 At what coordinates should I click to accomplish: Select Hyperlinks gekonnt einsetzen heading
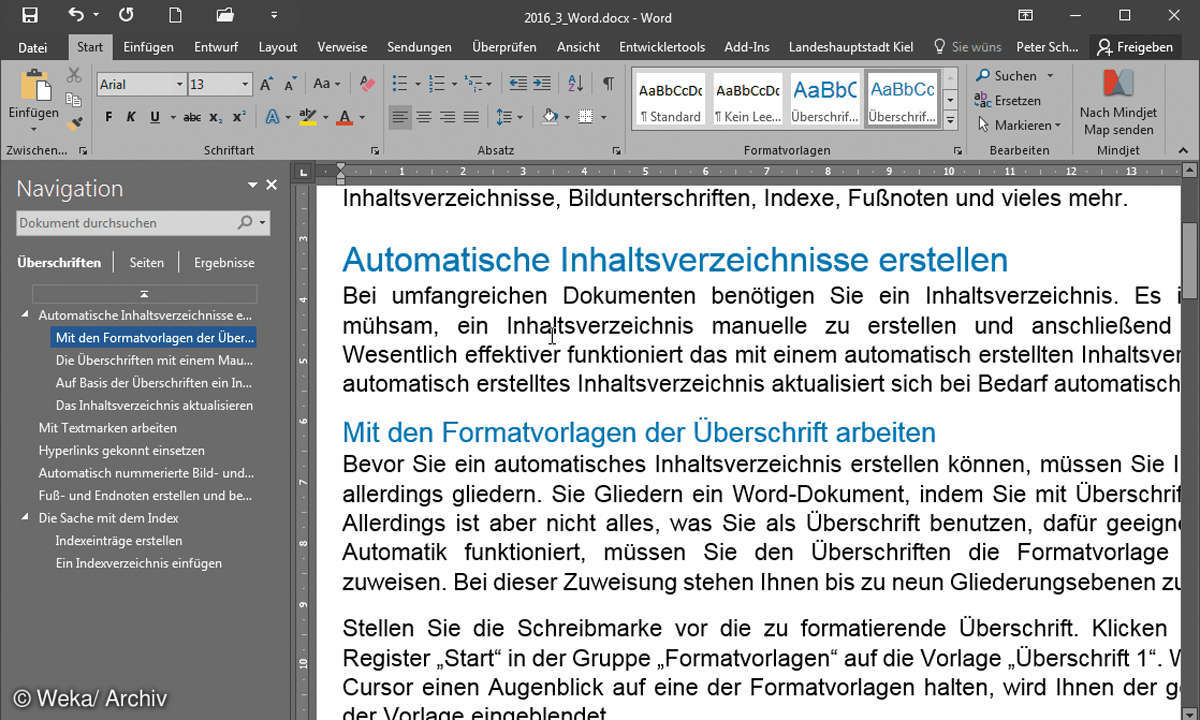click(121, 450)
